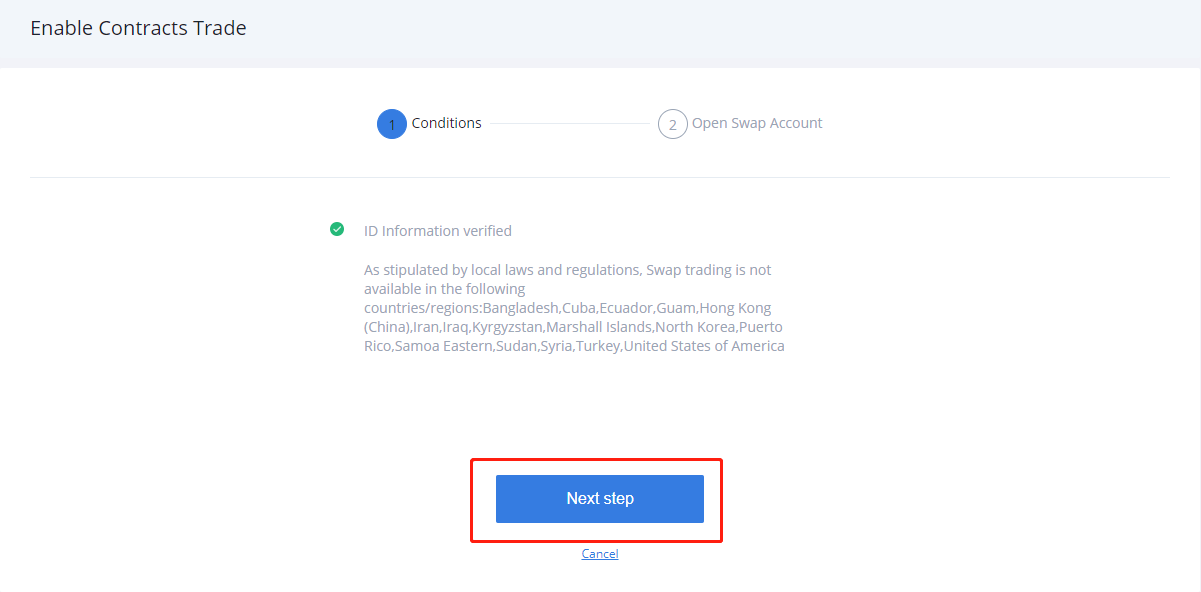Screen dimensions: 1201x592
Task: Click Turkey in the restricted countries
Action: tap(598, 346)
